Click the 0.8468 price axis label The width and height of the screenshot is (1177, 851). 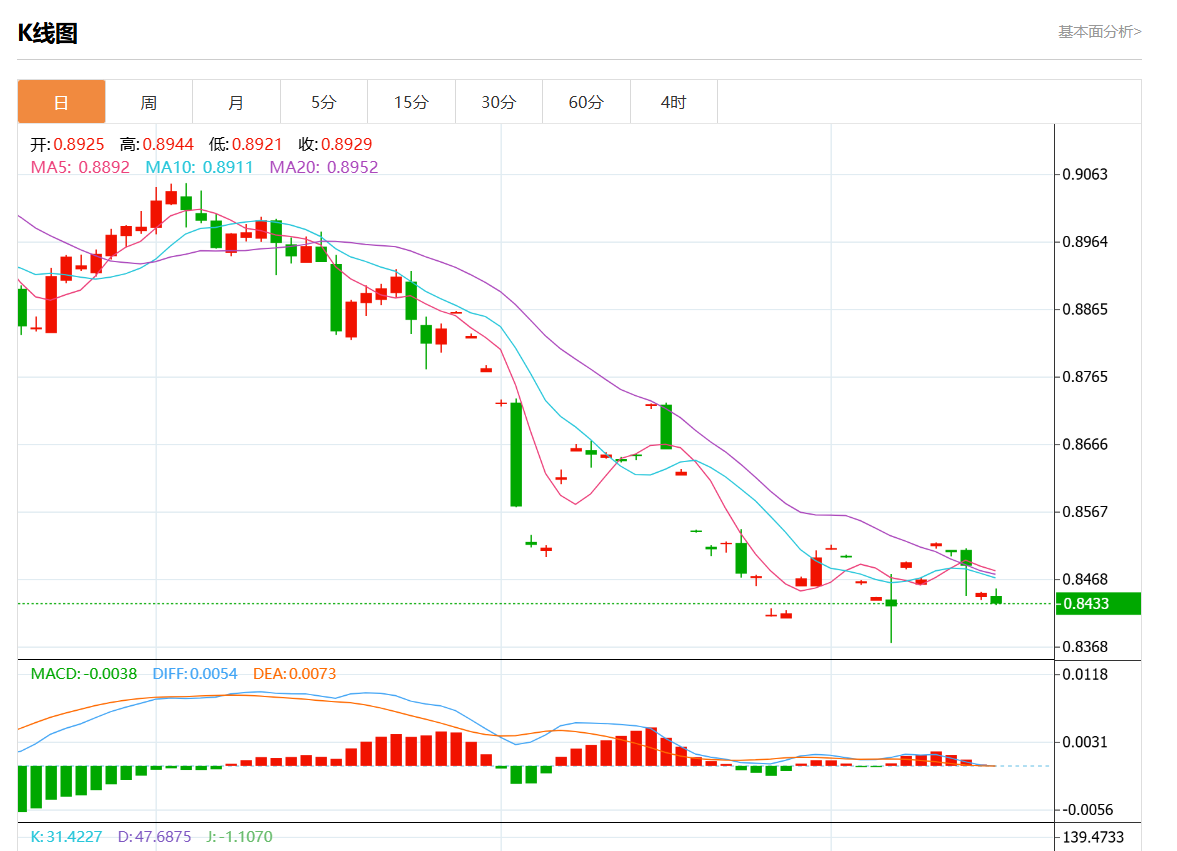1085,579
